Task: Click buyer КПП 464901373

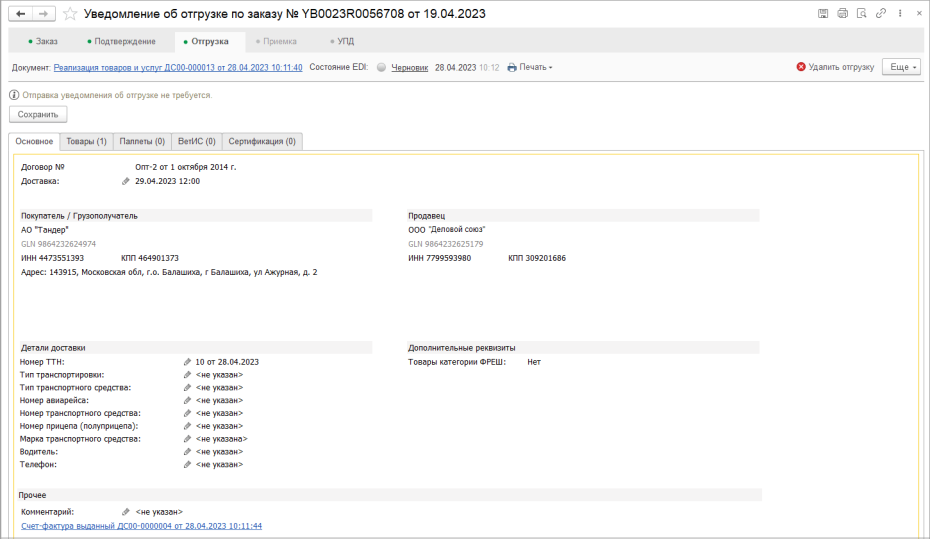Action: (149, 258)
